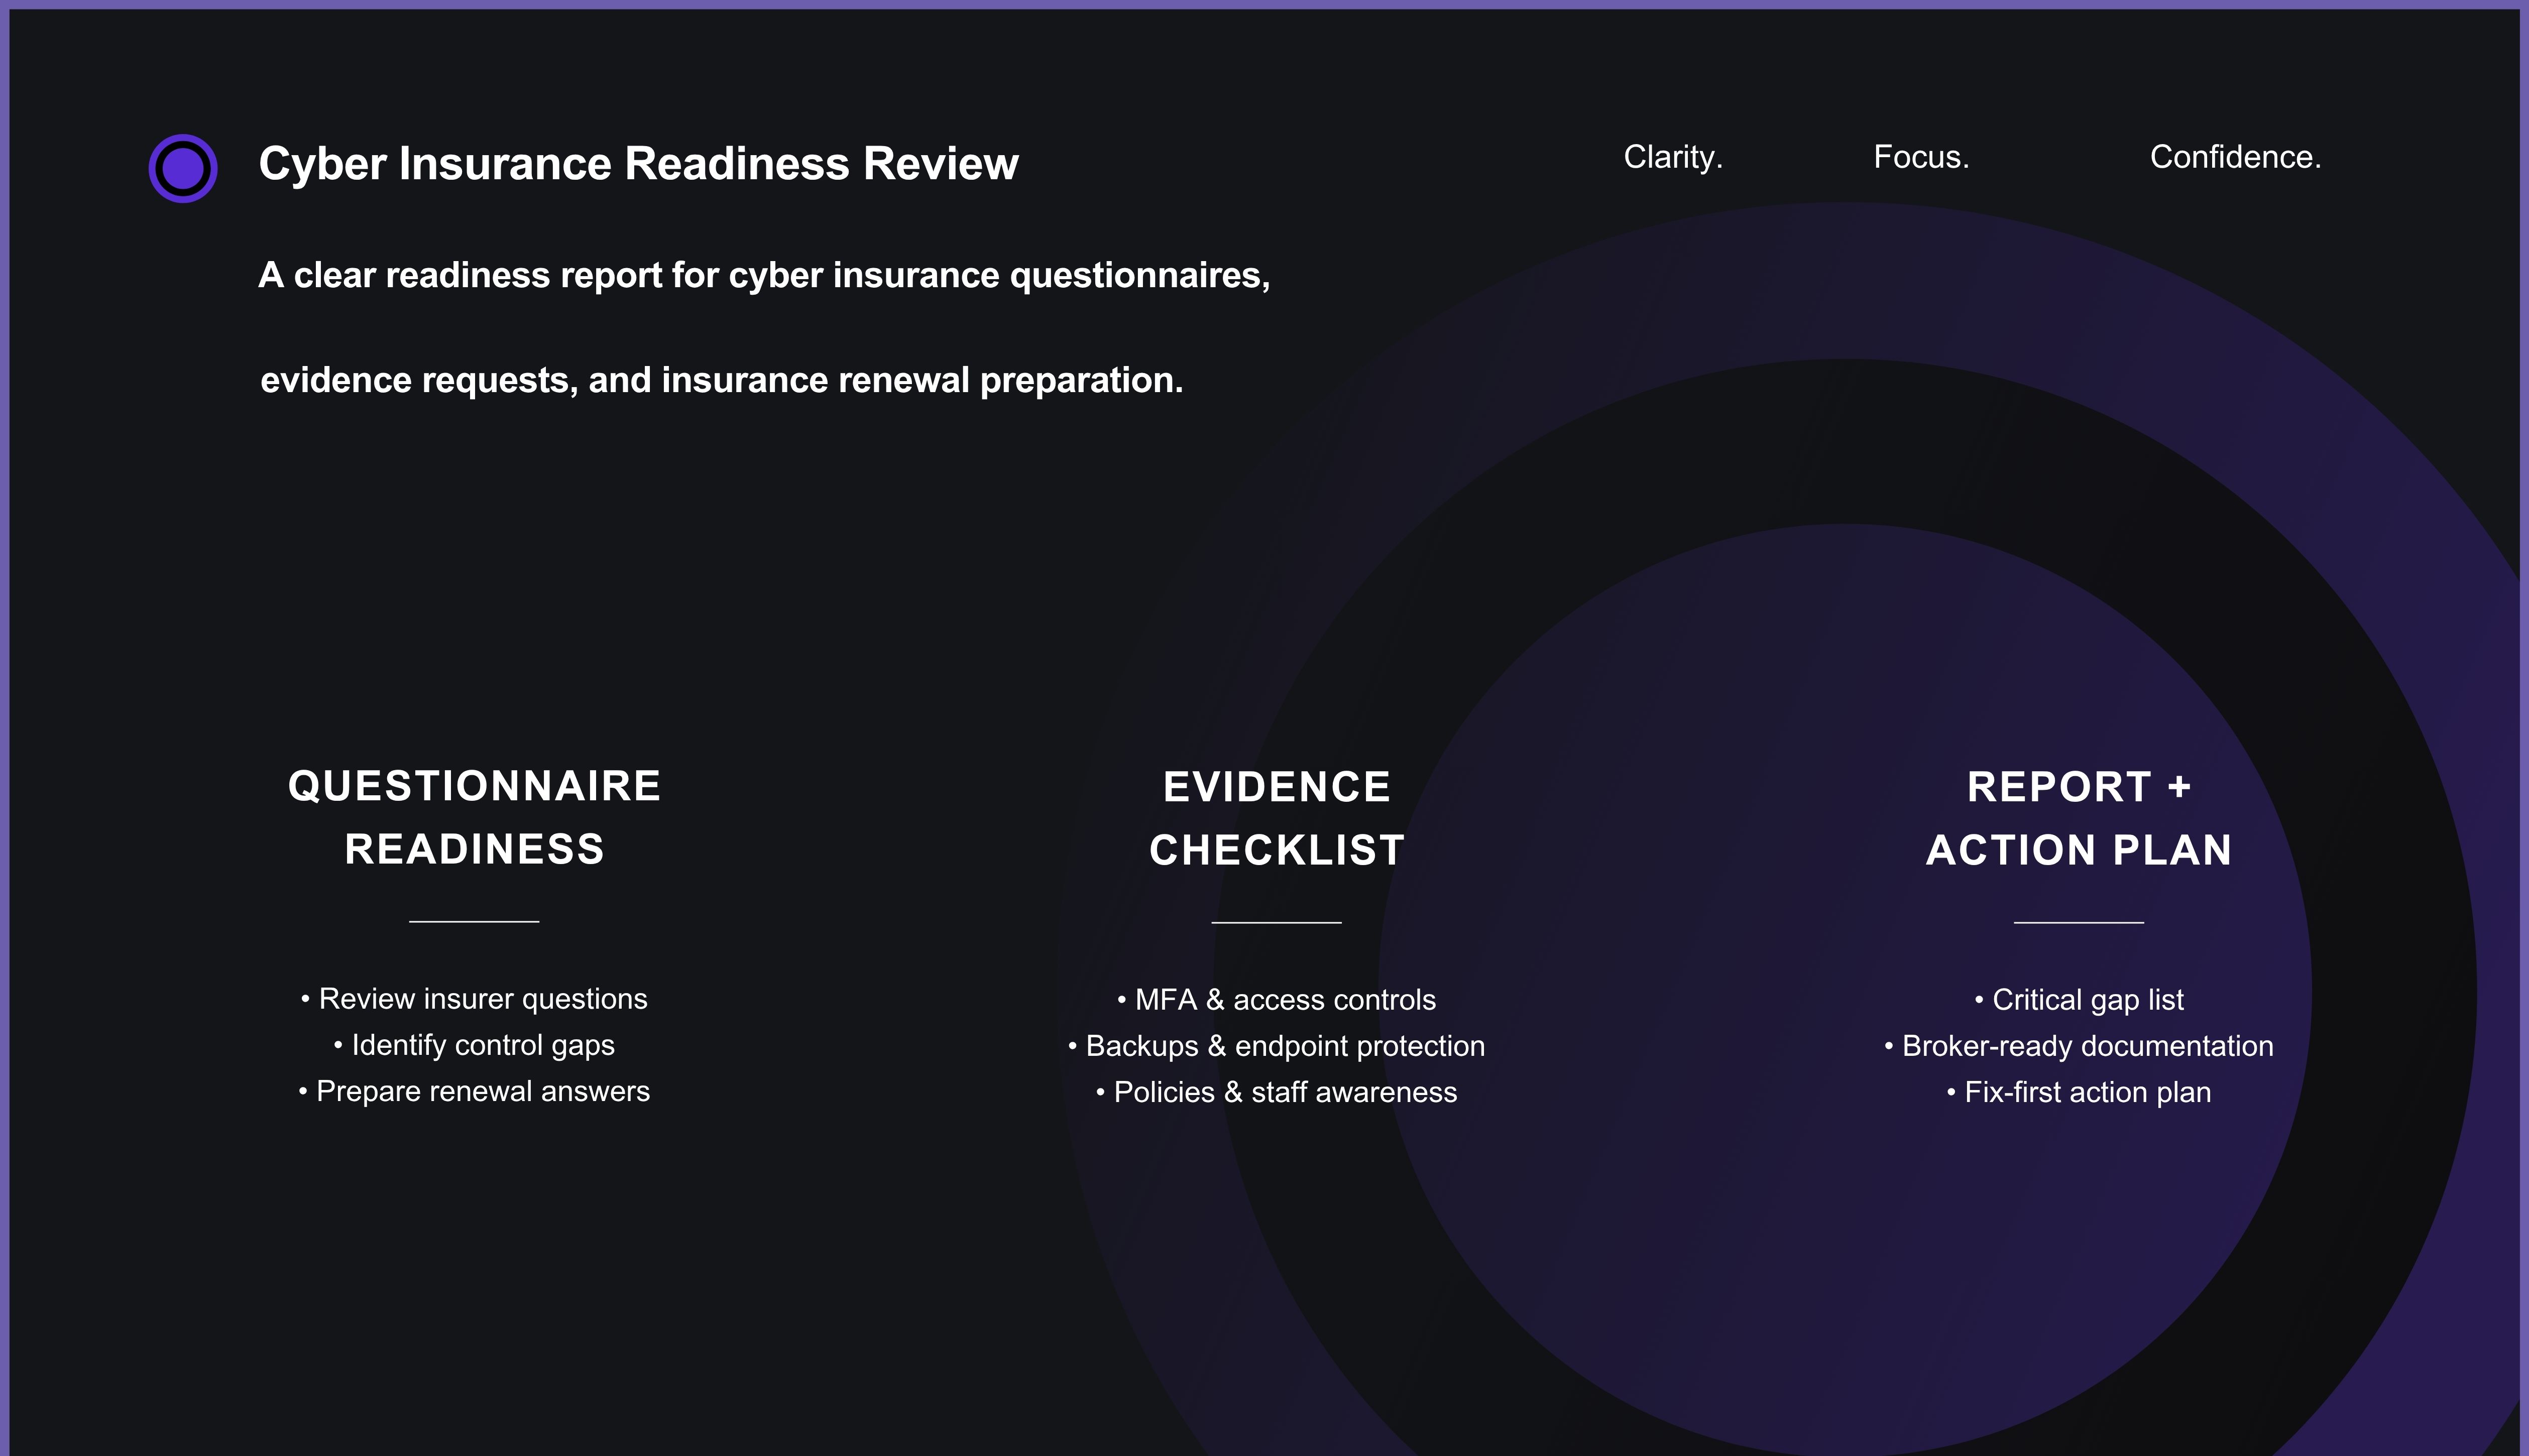2529x1456 pixels.
Task: Select the 'Fix-first action plan' bullet
Action: tap(2079, 1092)
